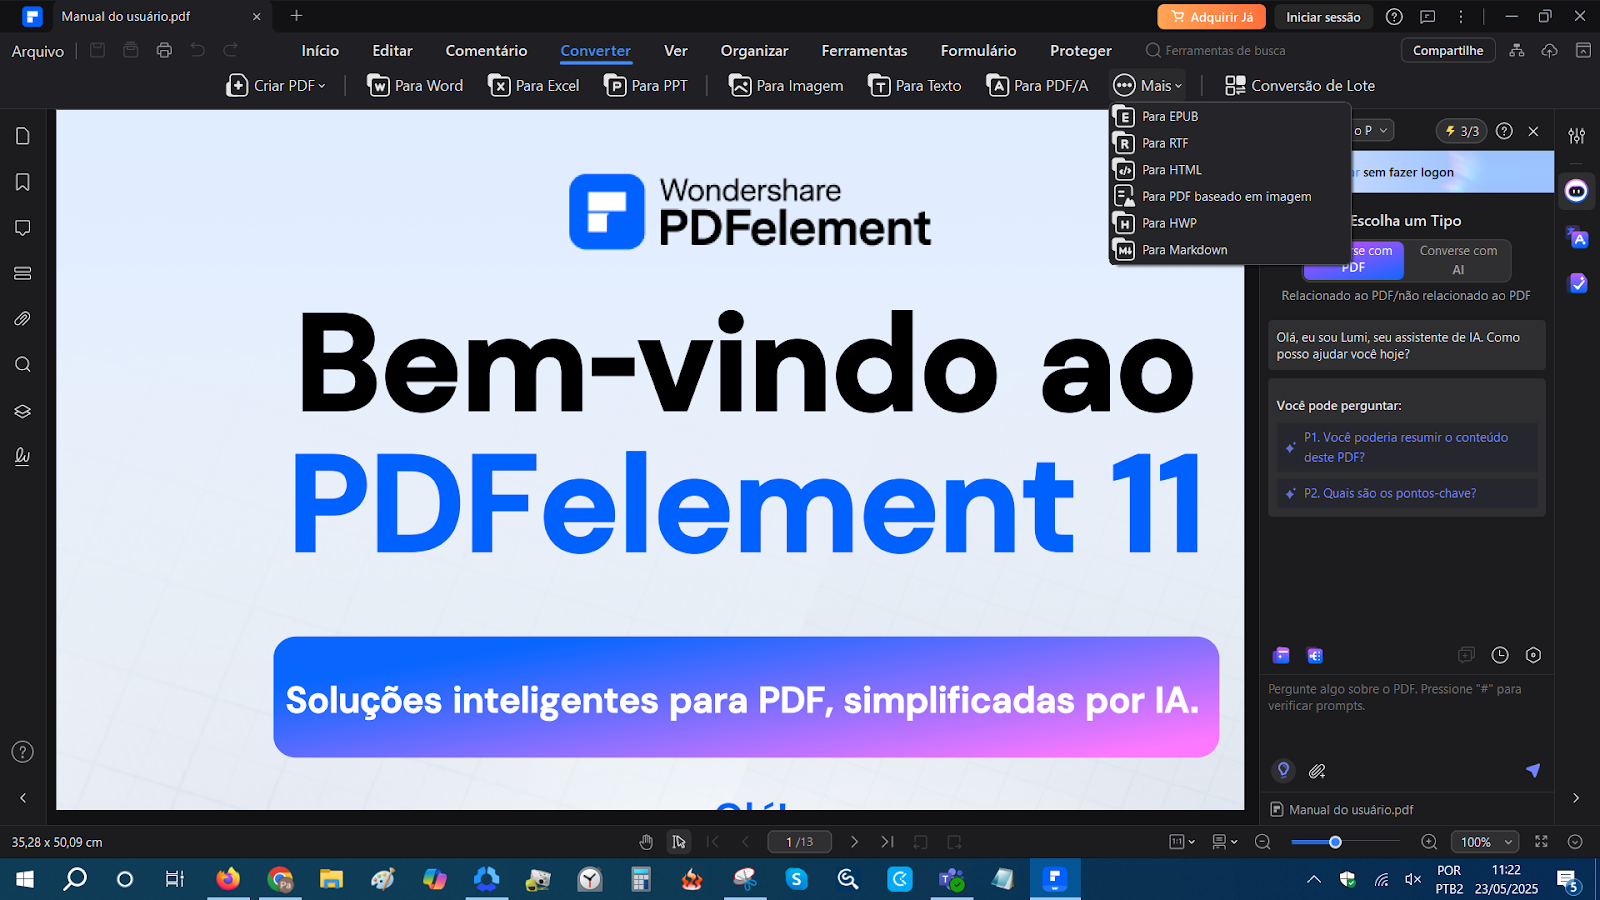Image resolution: width=1600 pixels, height=900 pixels.
Task: Click the Compartilhe button
Action: [1448, 50]
